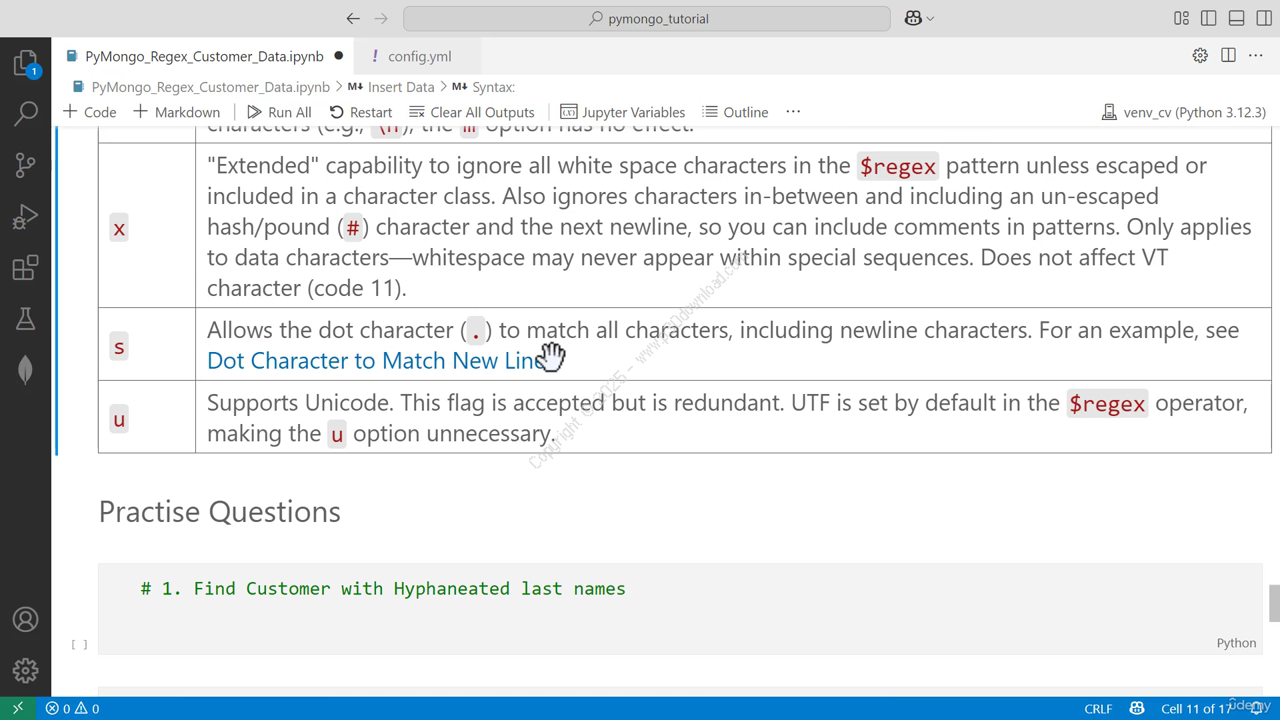Click the pymongo_tutorial command center search box

647,18
